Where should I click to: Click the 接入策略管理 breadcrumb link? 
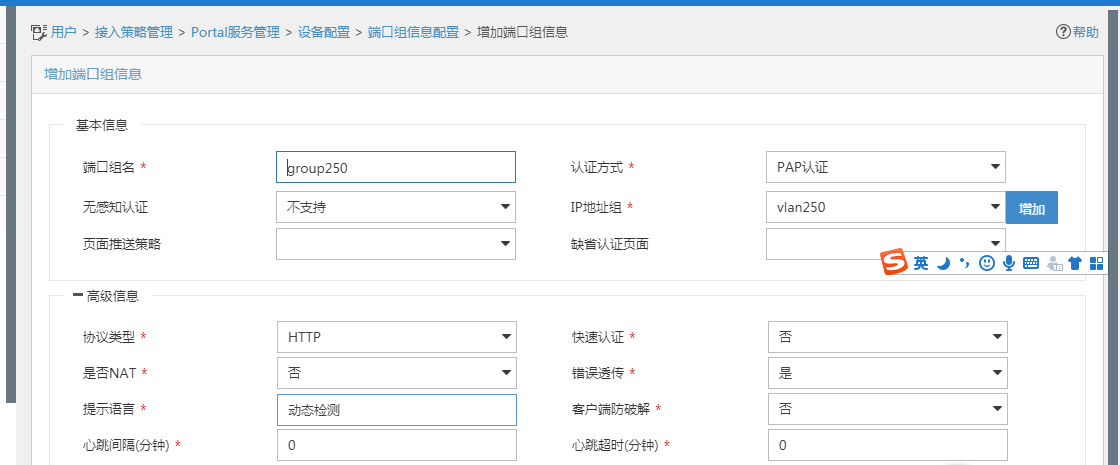134,32
